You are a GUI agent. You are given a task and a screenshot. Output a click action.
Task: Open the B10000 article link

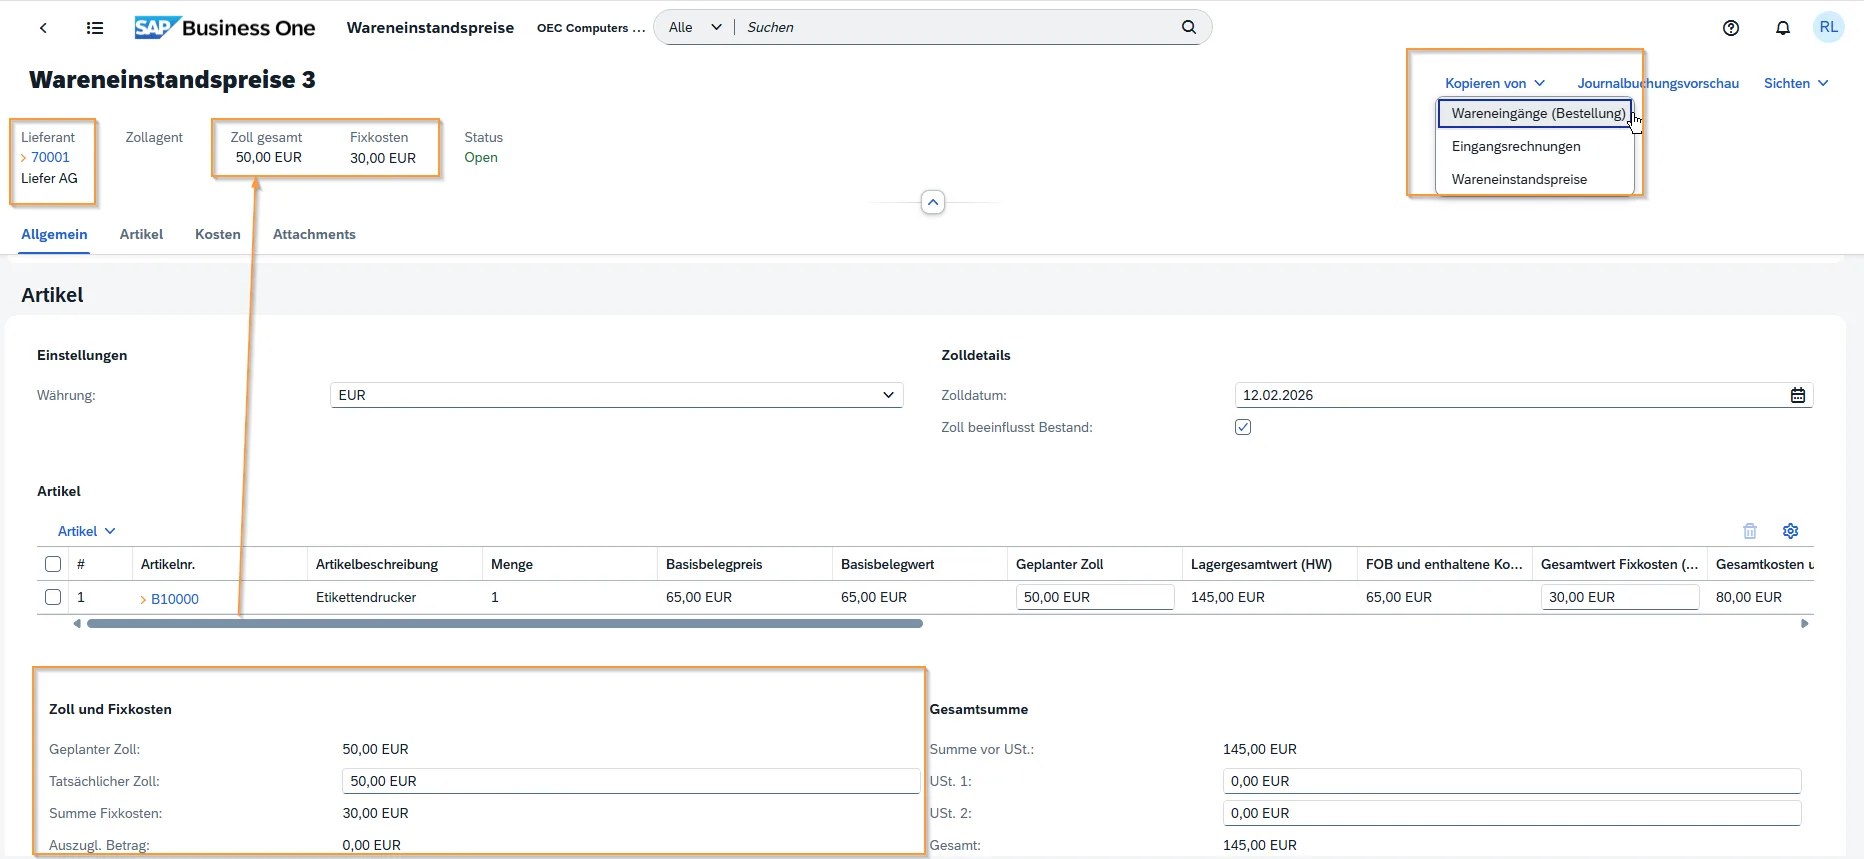pyautogui.click(x=175, y=598)
